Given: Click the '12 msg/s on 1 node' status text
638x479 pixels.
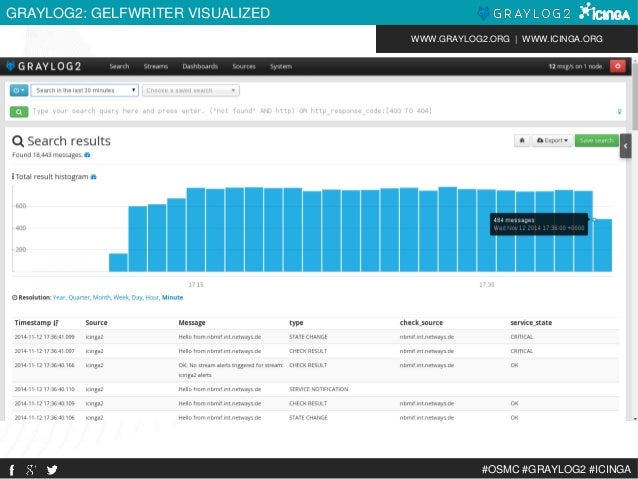Looking at the screenshot, I should (576, 66).
